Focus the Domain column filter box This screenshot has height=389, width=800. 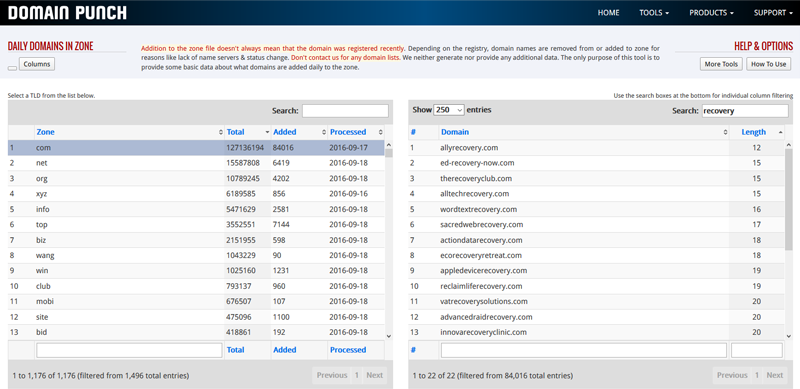tap(584, 350)
